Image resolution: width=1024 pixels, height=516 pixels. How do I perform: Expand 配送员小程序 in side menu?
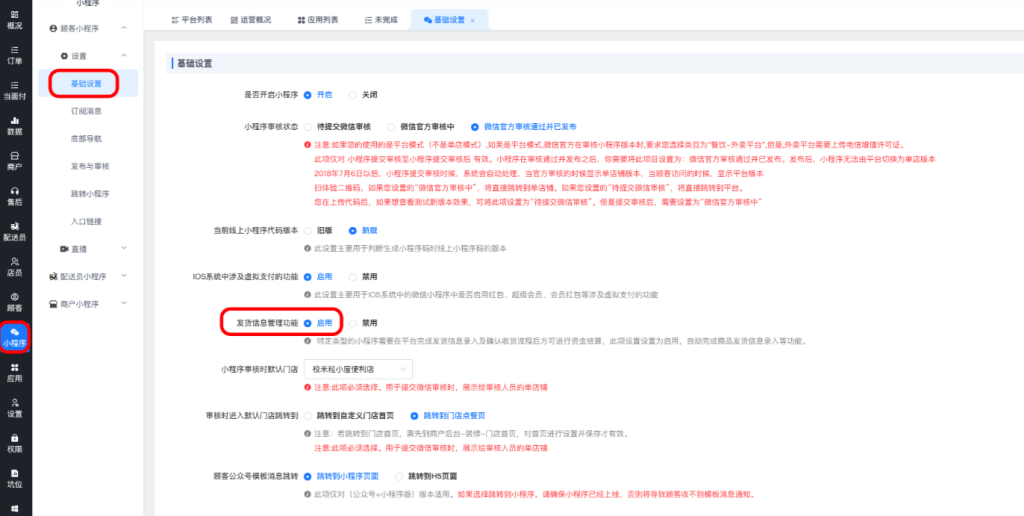click(x=90, y=275)
